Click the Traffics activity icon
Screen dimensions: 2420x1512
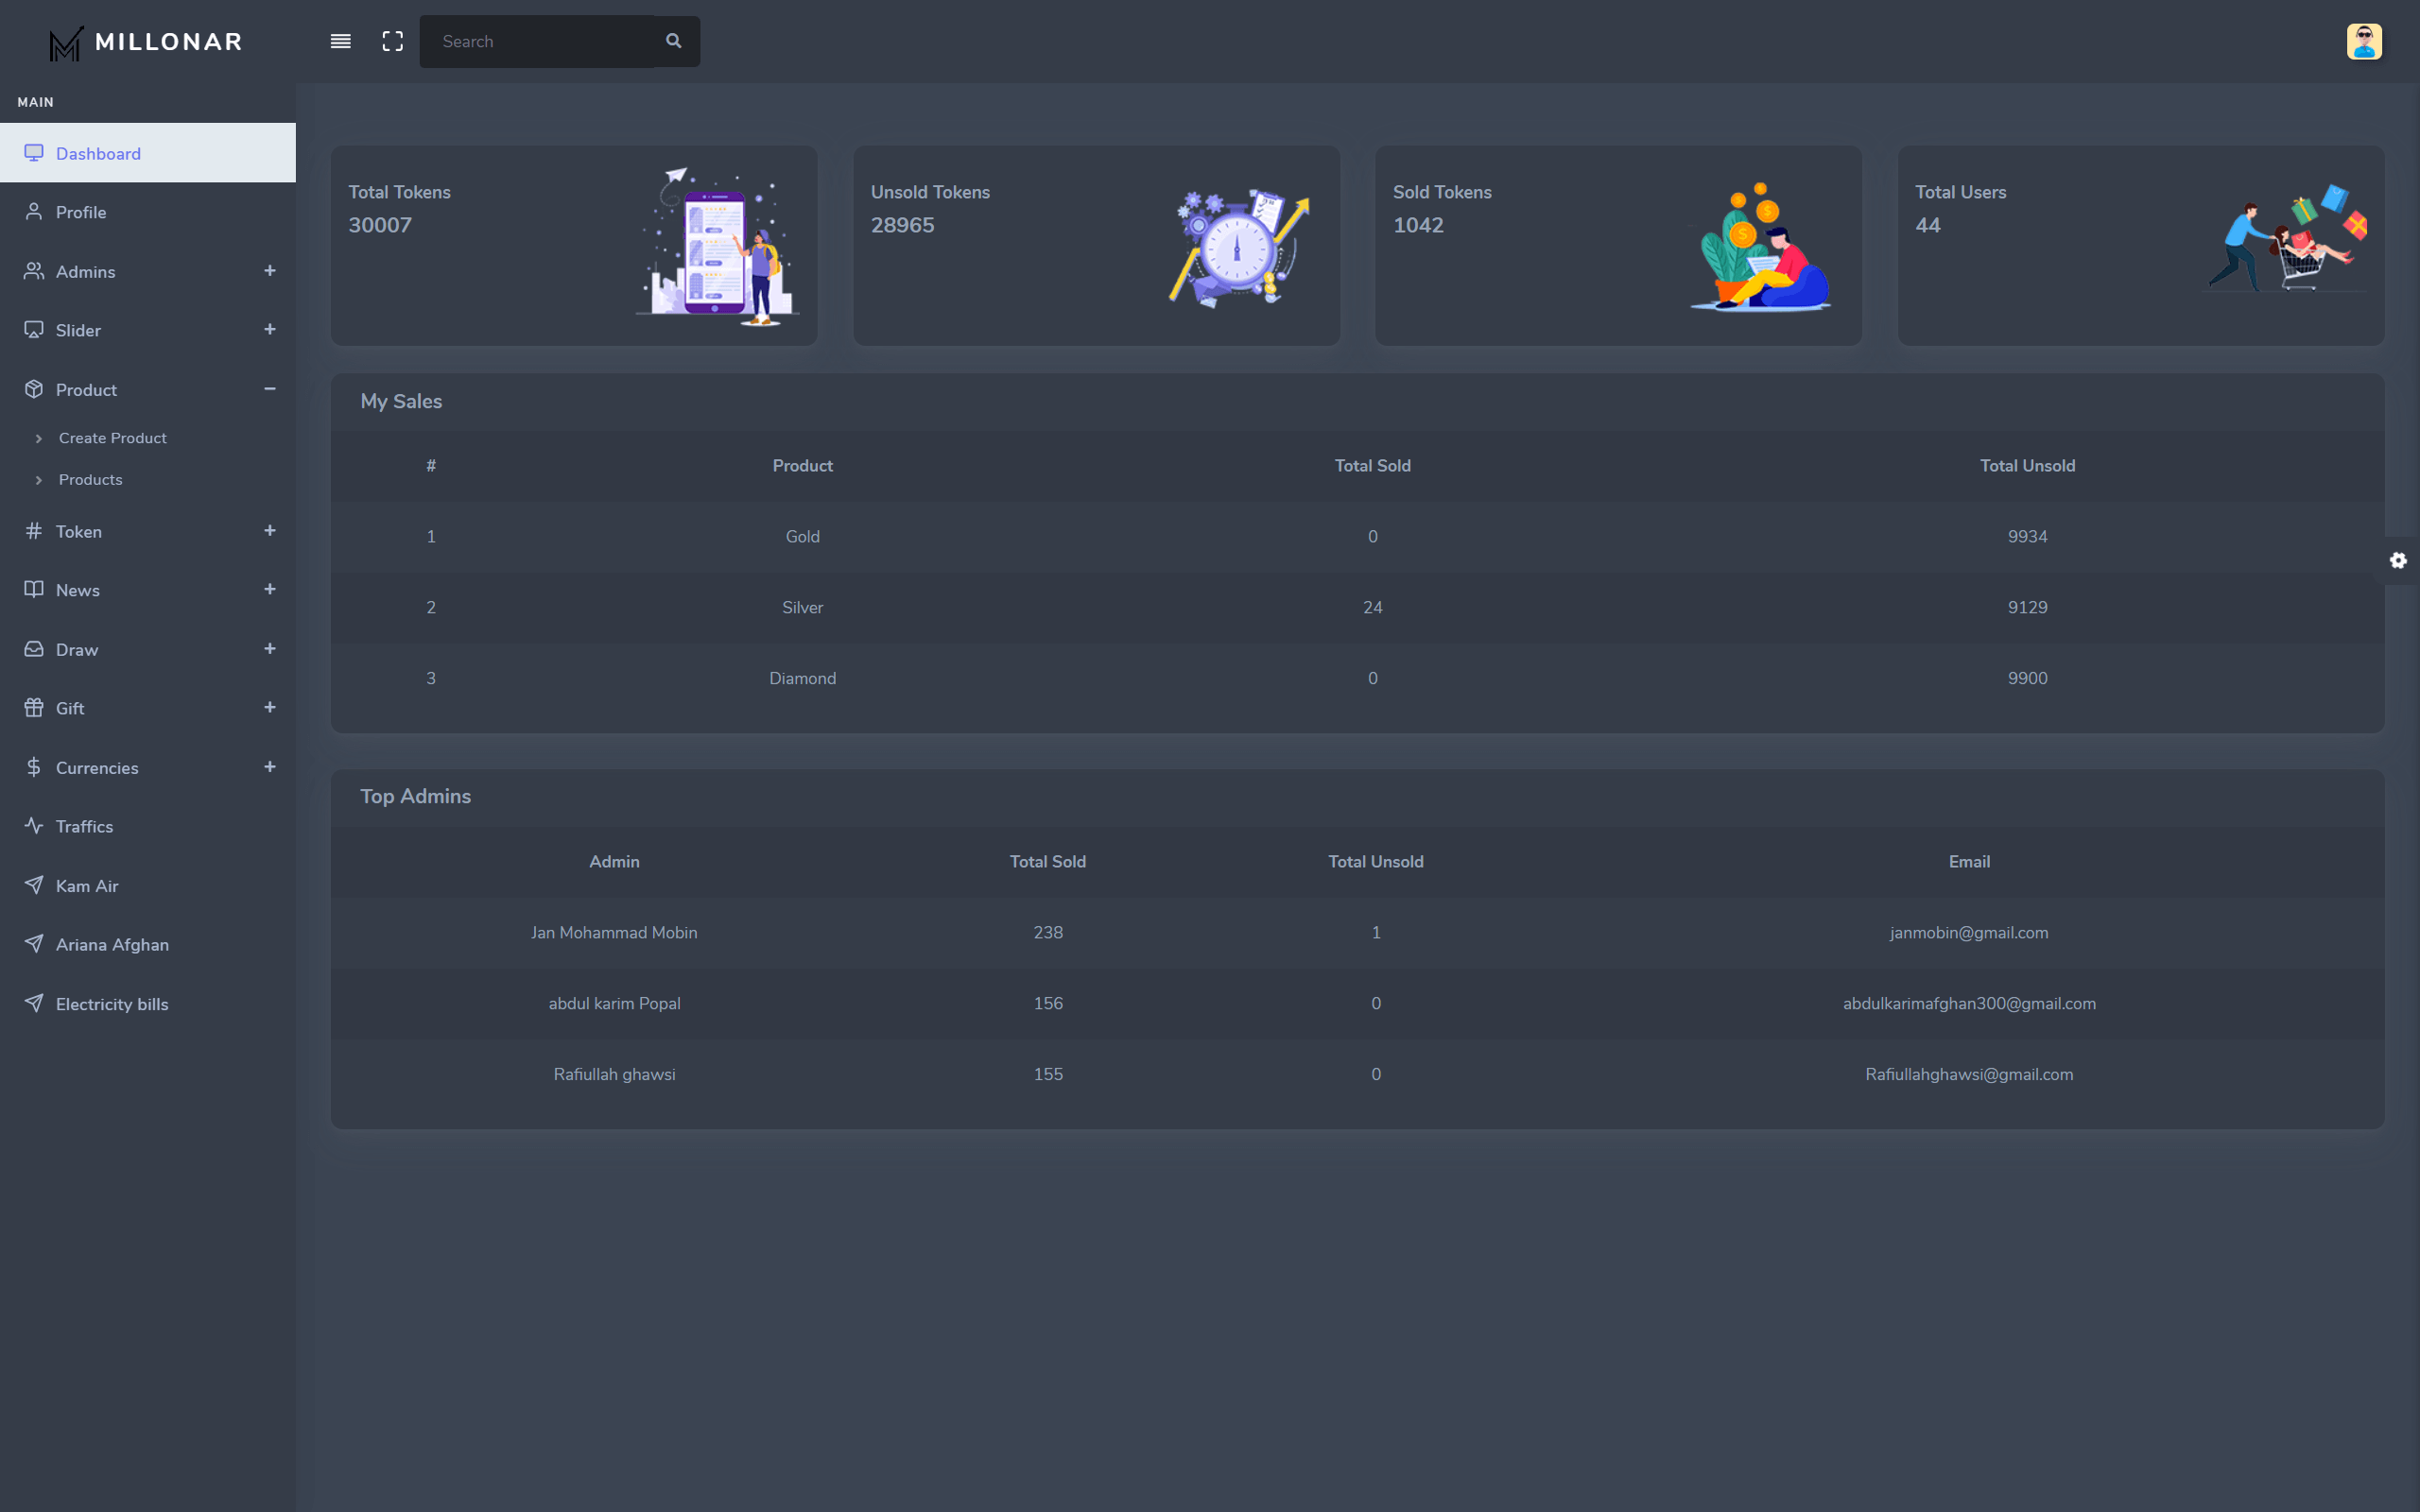(x=34, y=826)
